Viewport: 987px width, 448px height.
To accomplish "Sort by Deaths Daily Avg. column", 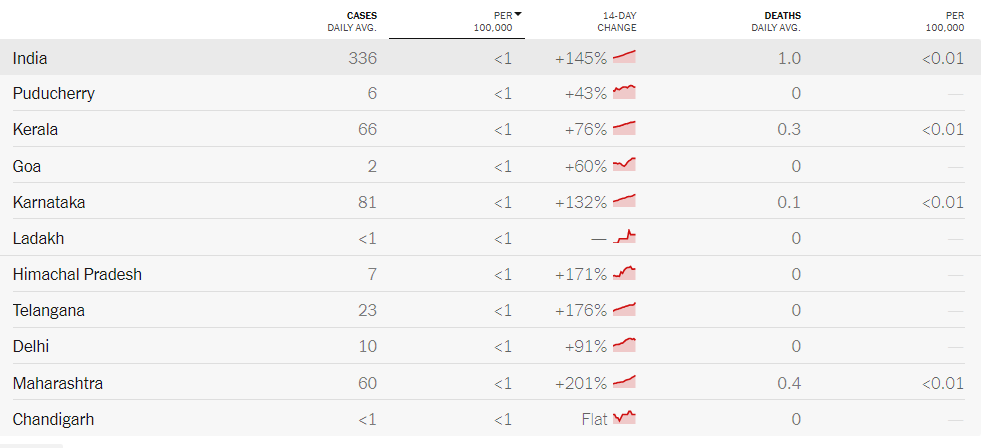I will tap(775, 21).
